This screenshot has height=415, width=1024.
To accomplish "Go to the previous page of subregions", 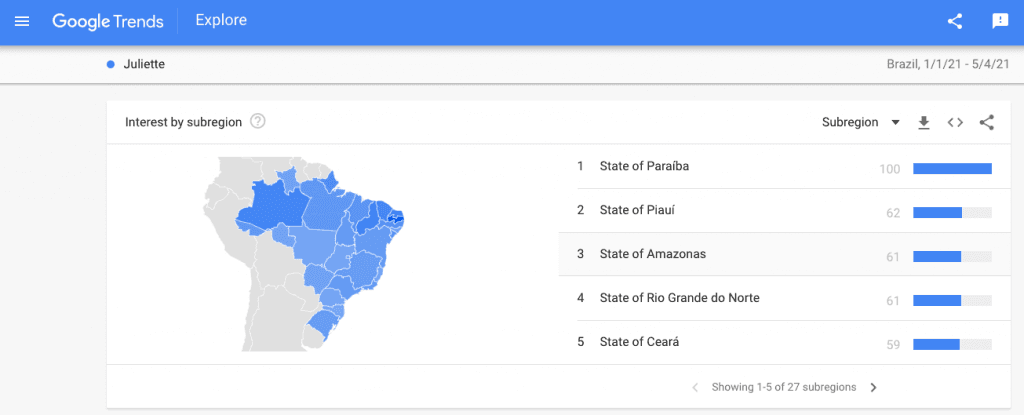I will pyautogui.click(x=695, y=388).
